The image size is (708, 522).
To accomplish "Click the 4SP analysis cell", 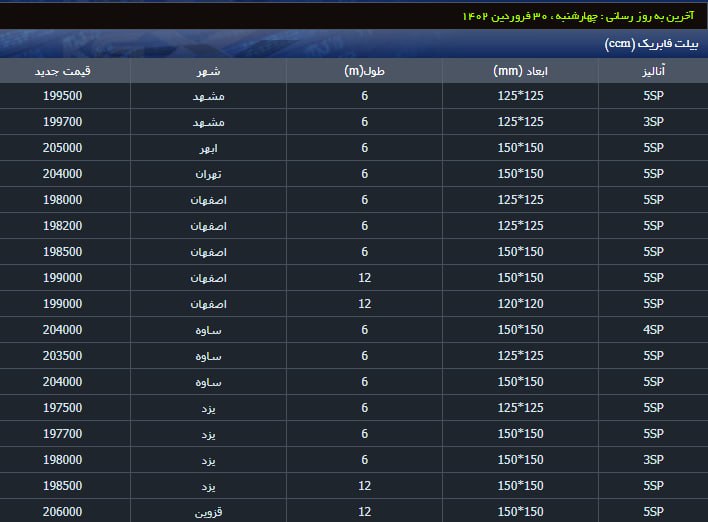I will 653,330.
